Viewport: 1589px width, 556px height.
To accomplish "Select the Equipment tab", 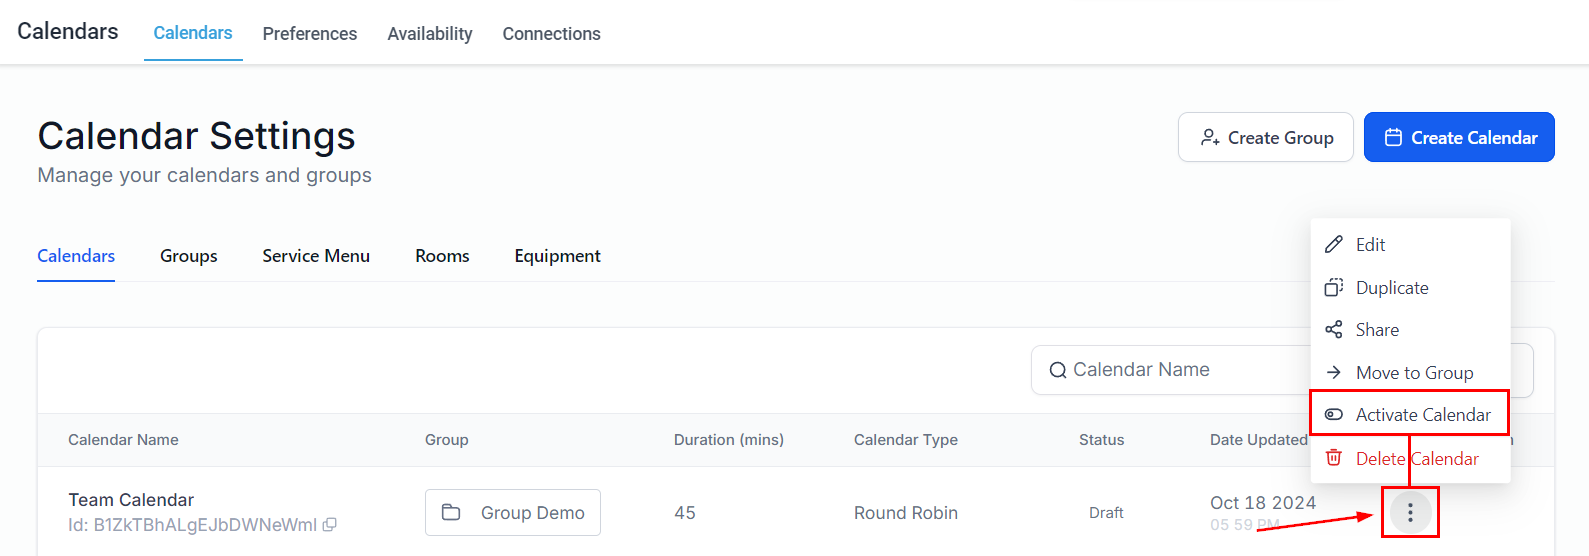I will (x=557, y=256).
